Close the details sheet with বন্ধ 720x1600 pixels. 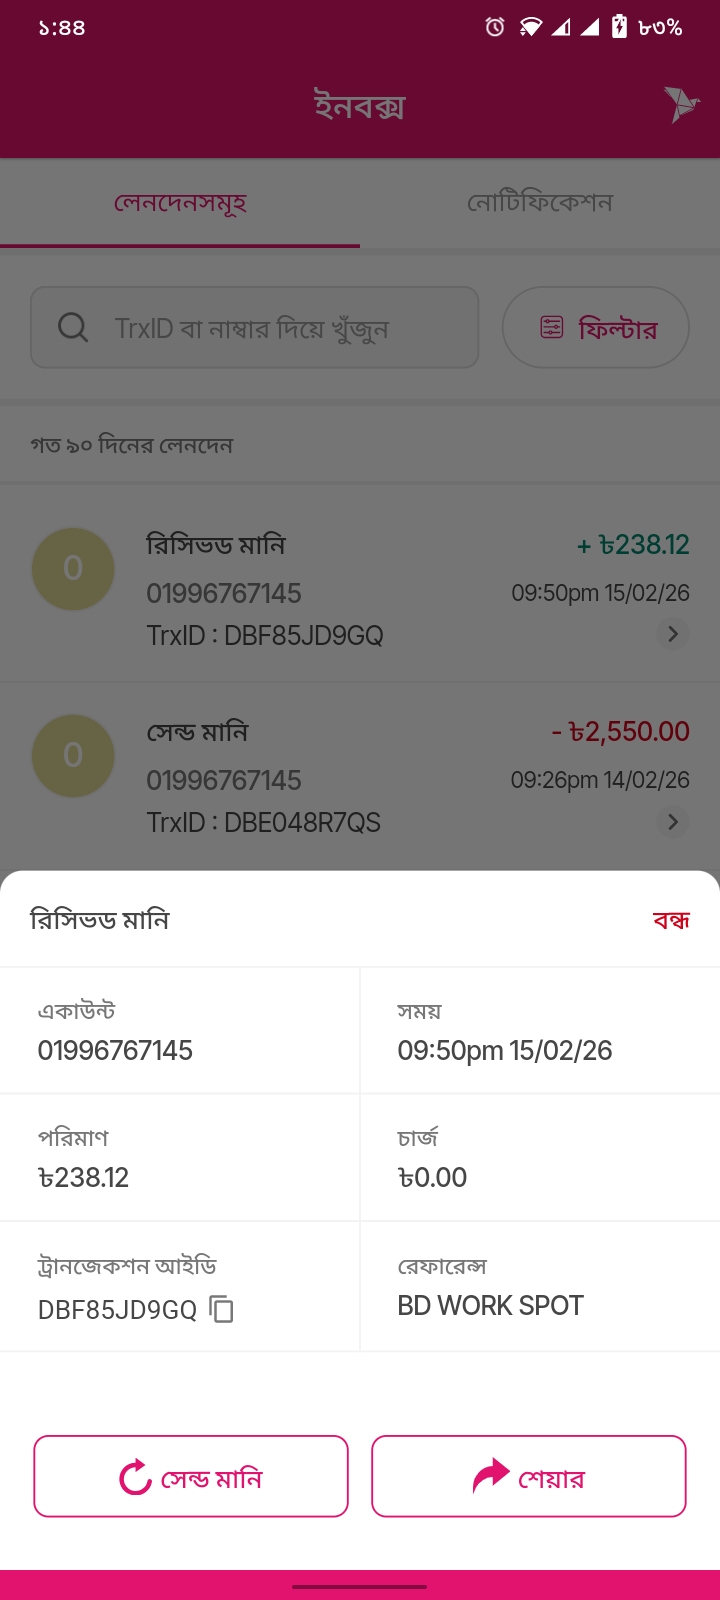click(671, 920)
